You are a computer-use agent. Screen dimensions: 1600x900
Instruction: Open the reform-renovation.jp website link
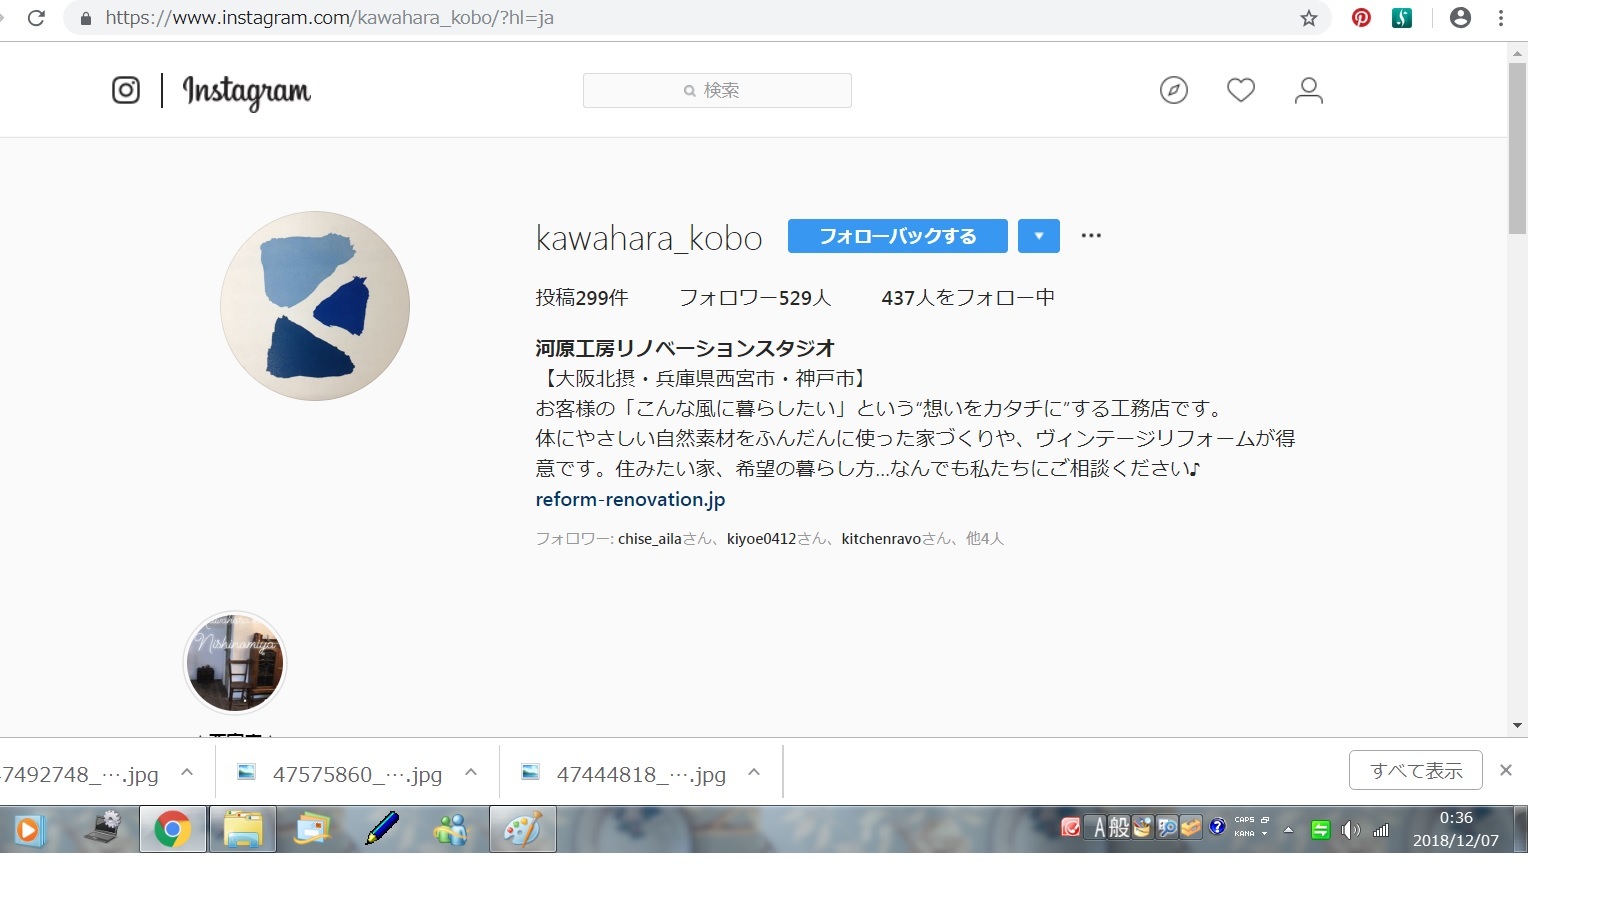(630, 499)
